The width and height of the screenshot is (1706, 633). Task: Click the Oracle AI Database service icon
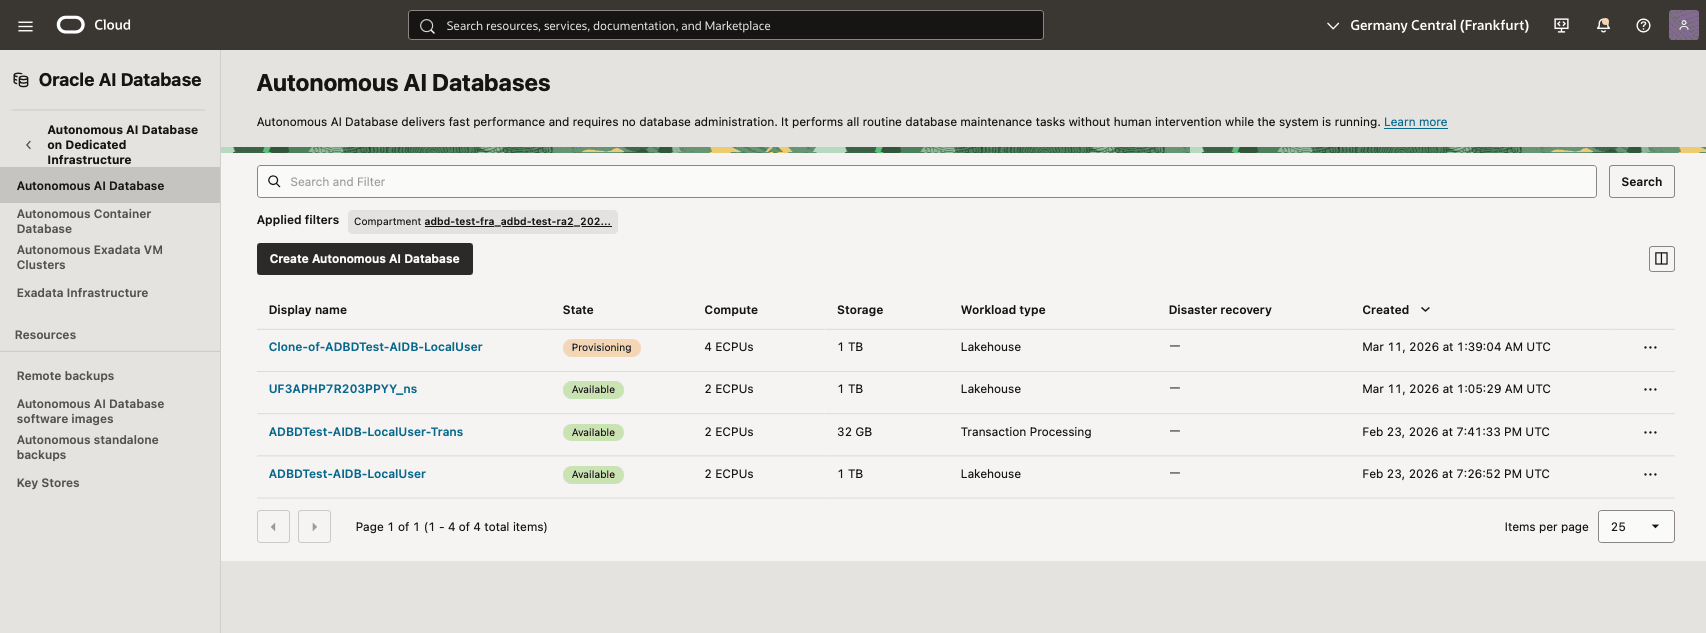pyautogui.click(x=21, y=80)
